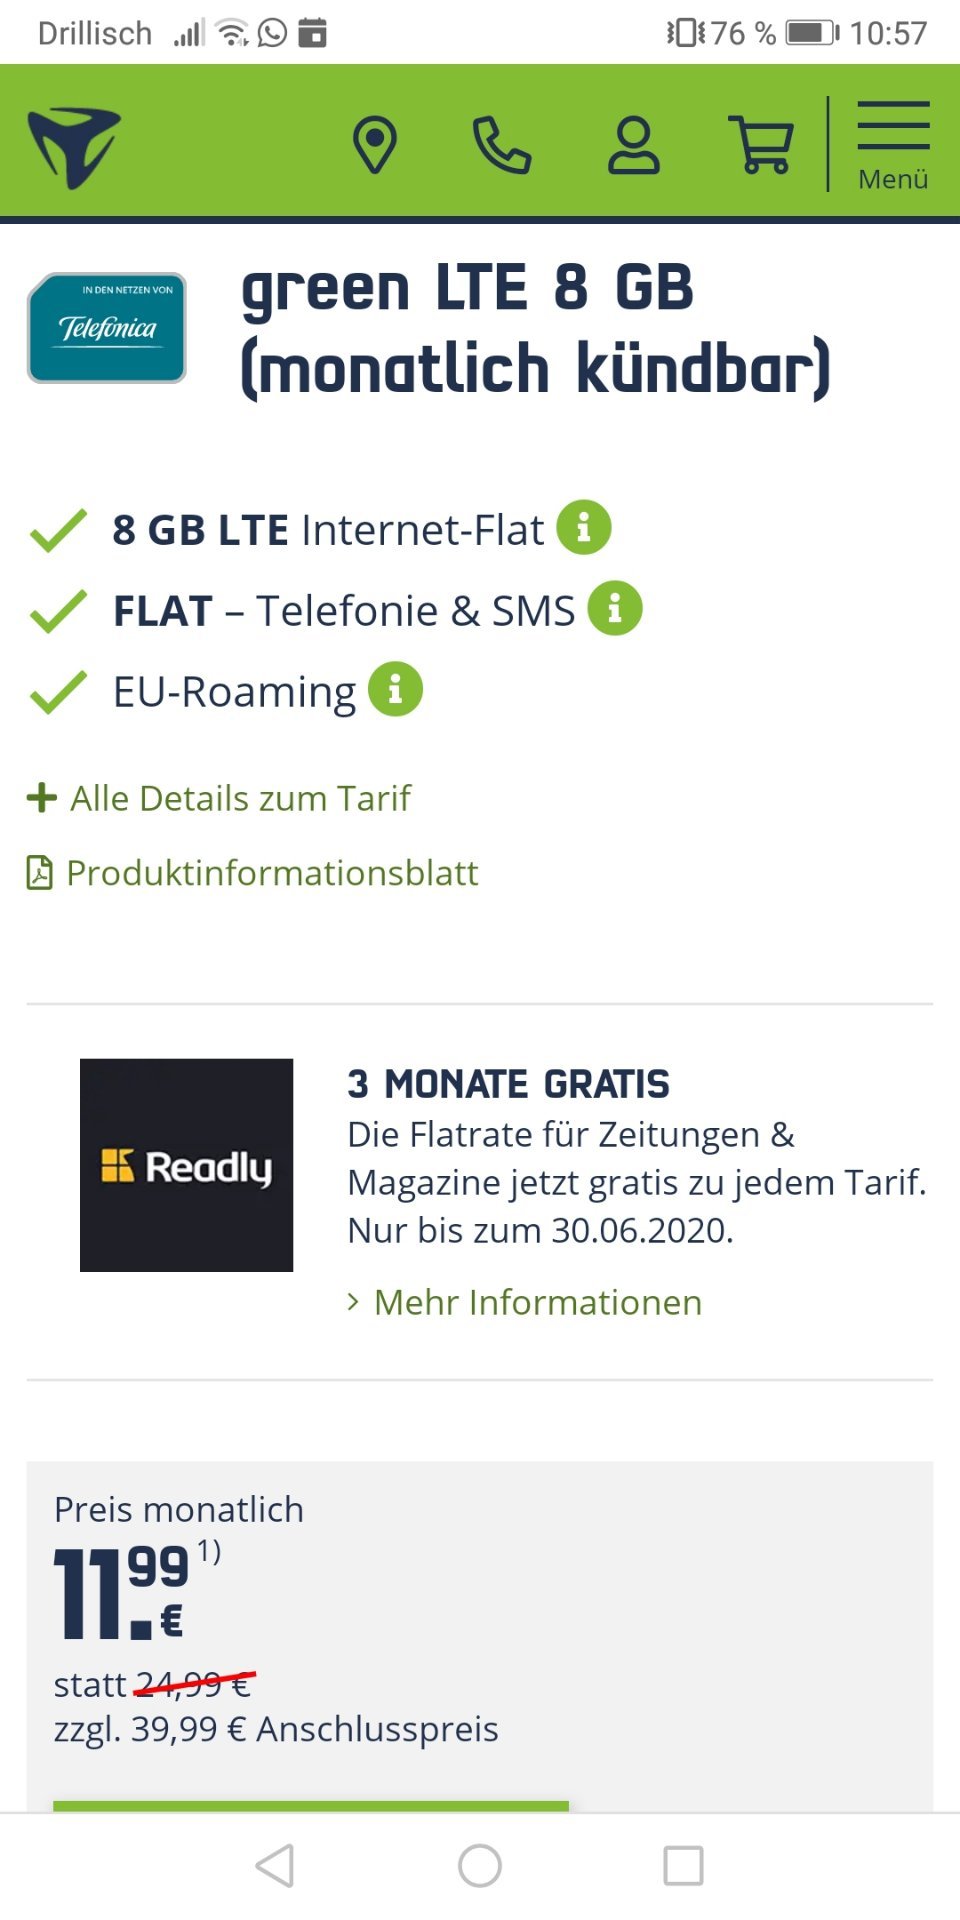Tap the price footnote 1) marker
Viewport: 960px width, 1920px height.
(209, 1551)
